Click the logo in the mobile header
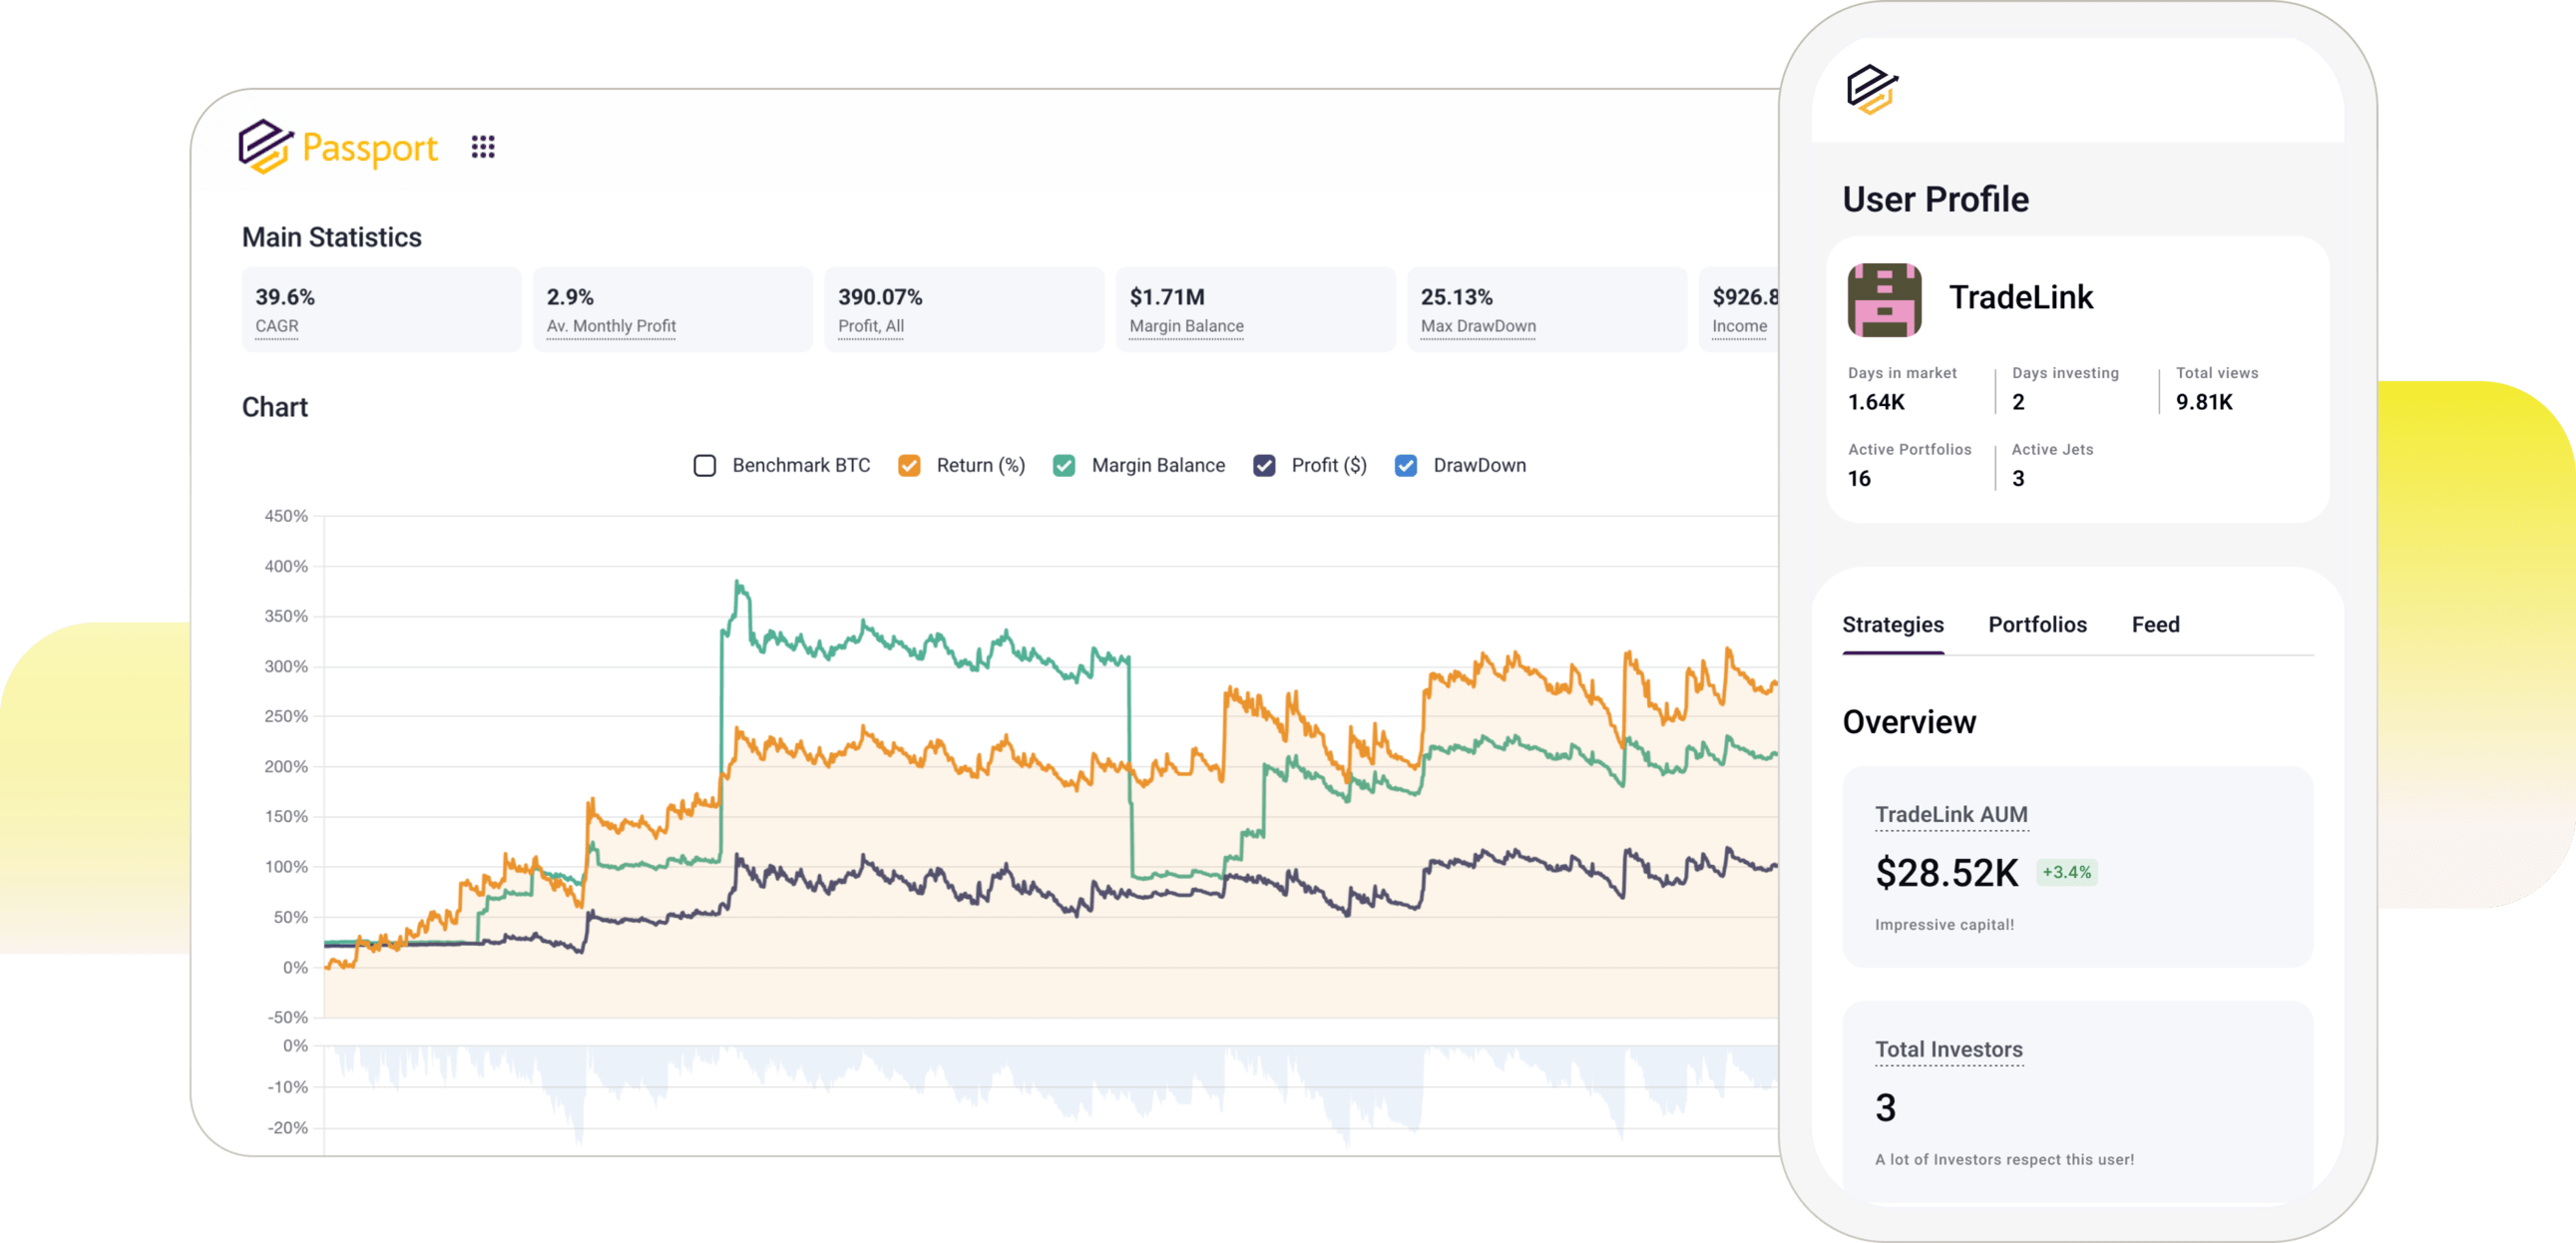This screenshot has width=2576, height=1243. tap(1871, 90)
